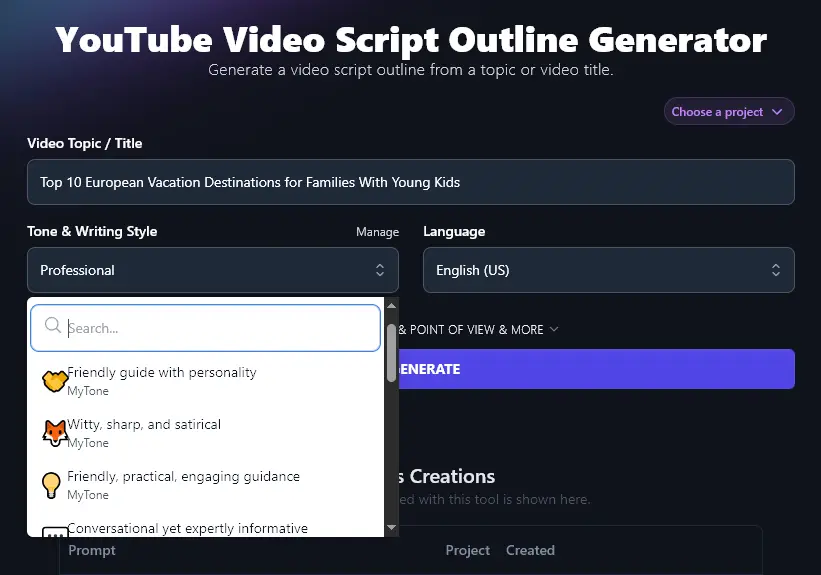
Task: Edit the Video Topic / Title field
Action: pos(410,182)
